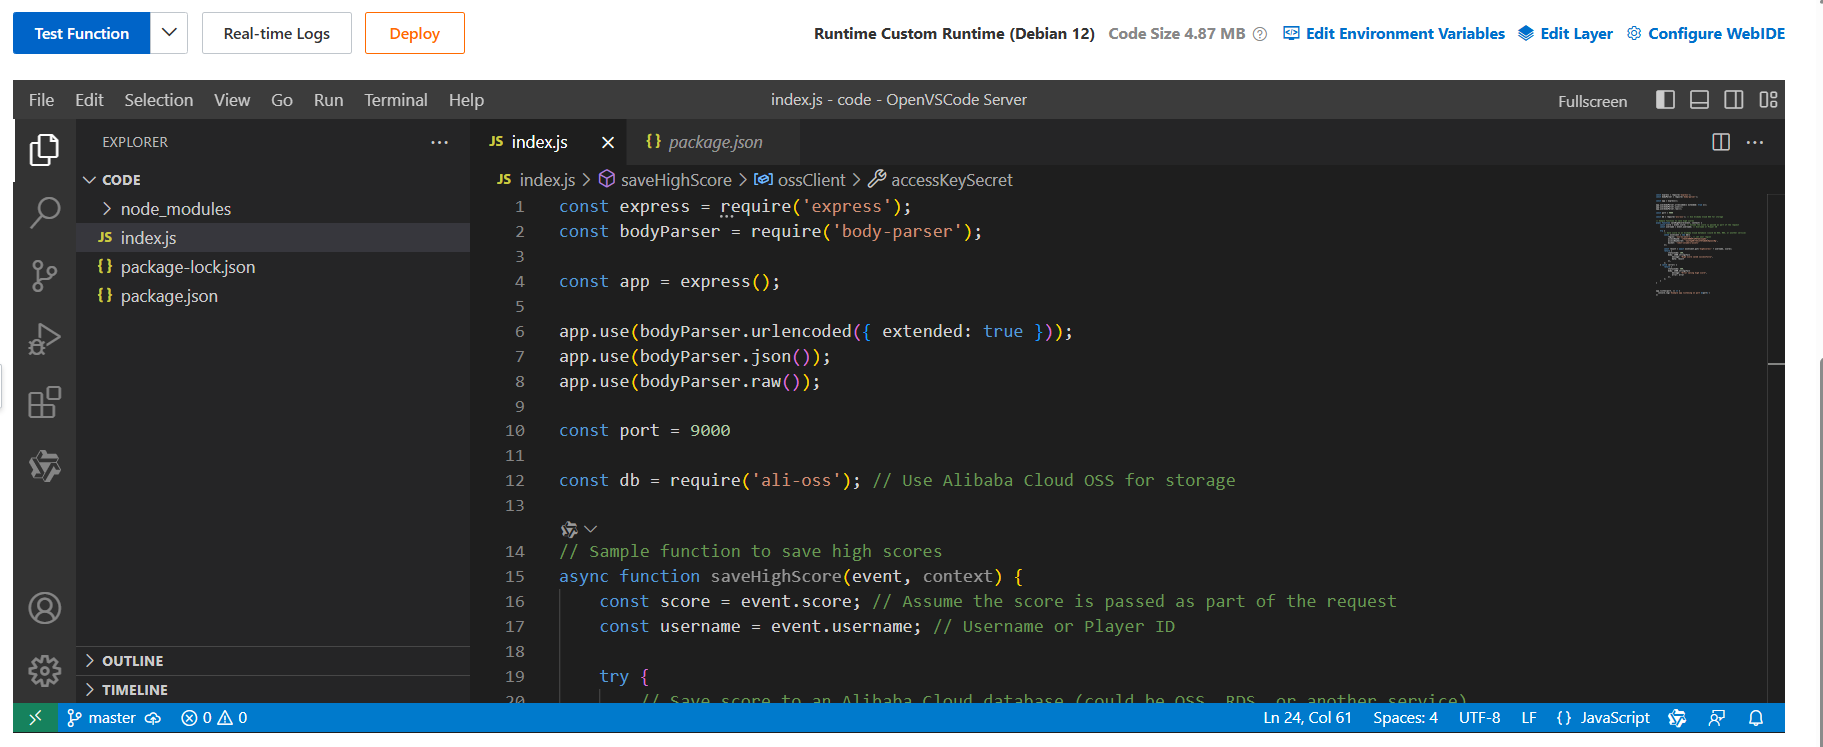
Task: Click AI code lens icon above line 14
Action: (x=569, y=529)
